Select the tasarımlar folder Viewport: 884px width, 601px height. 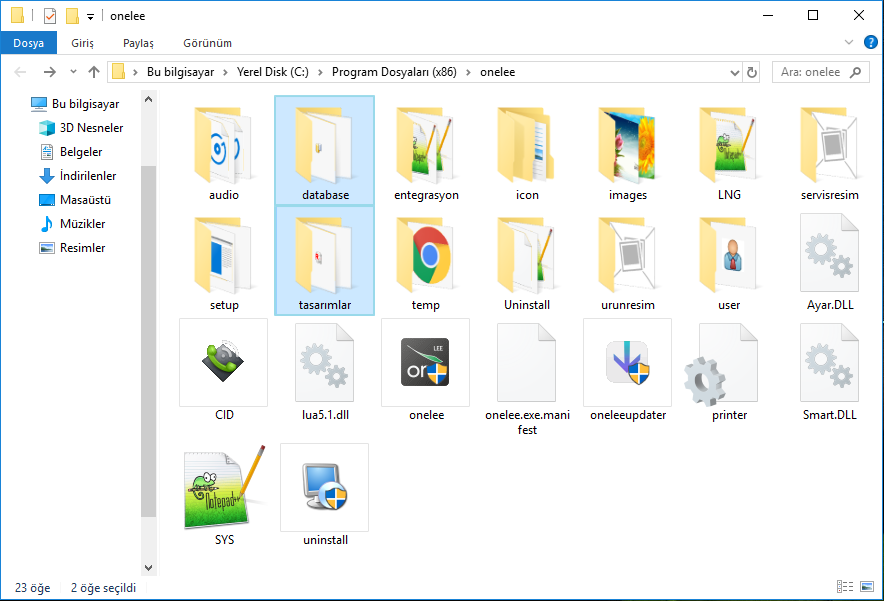tap(325, 261)
